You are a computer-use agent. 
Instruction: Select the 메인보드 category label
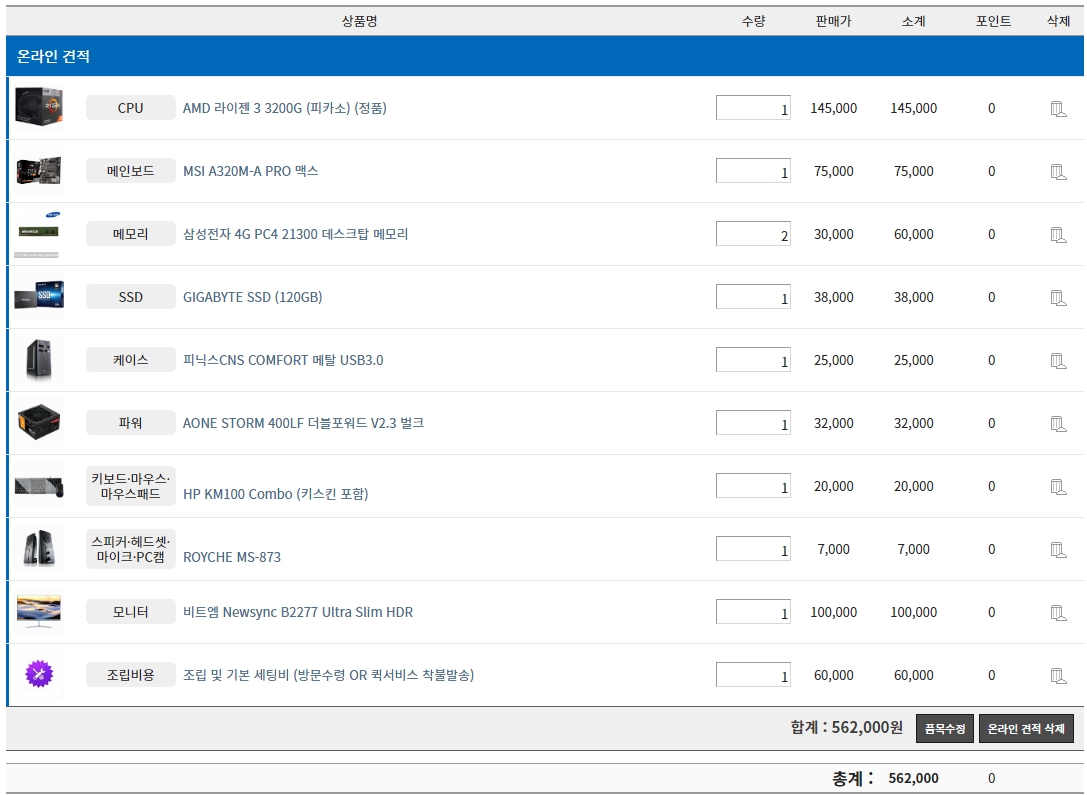click(130, 171)
